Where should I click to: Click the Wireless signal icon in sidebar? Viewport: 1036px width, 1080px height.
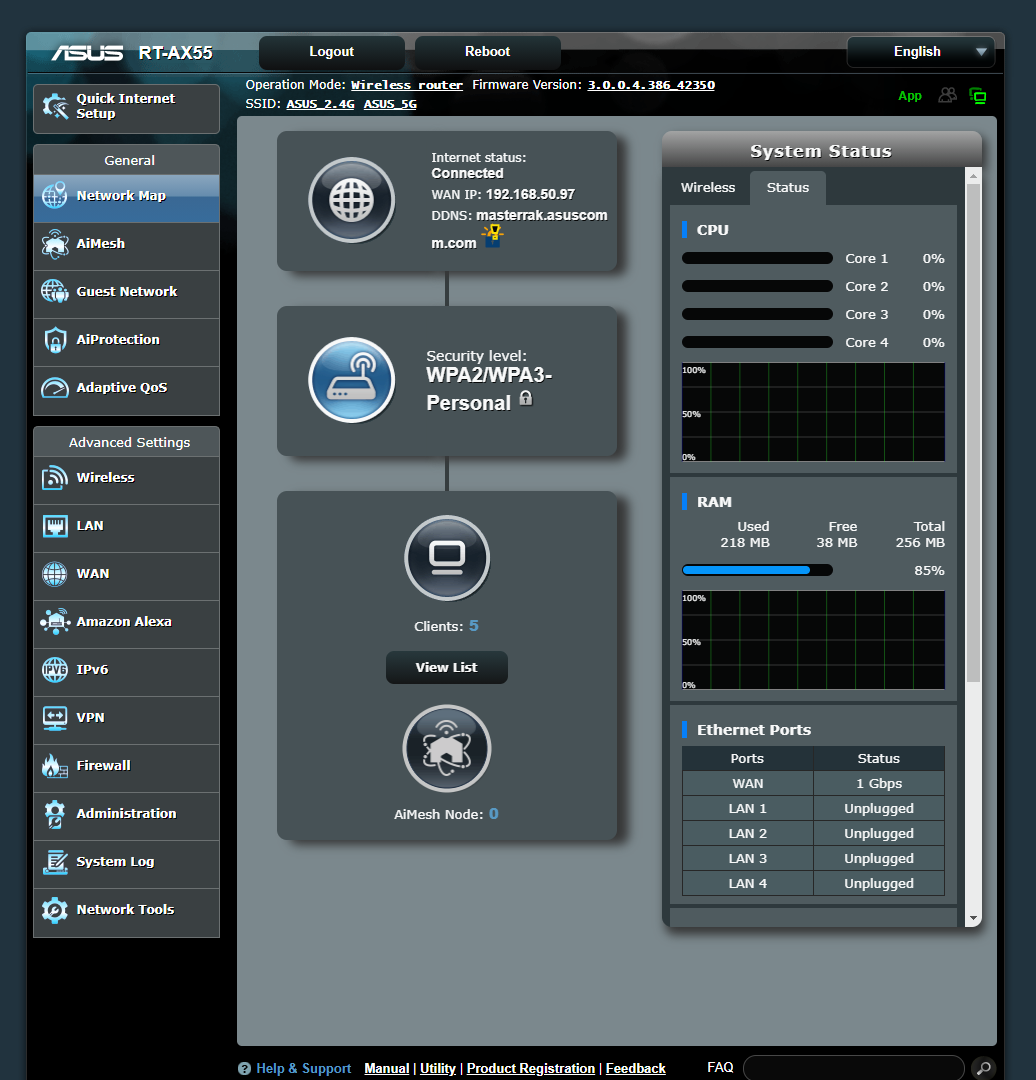54,477
